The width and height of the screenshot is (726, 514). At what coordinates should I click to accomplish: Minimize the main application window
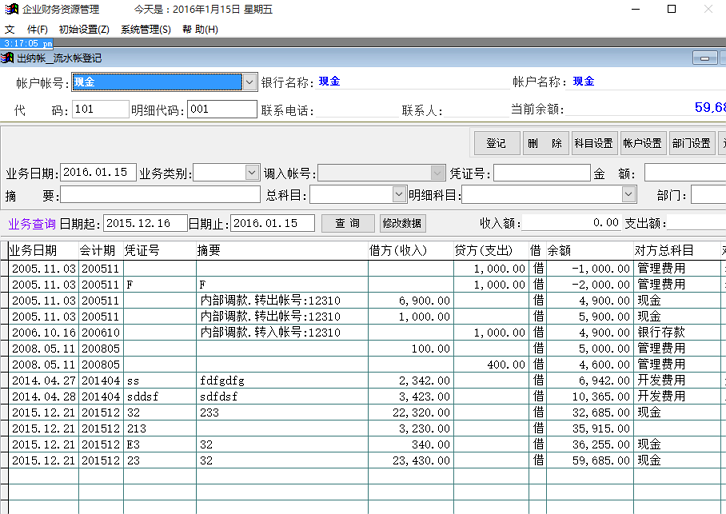[636, 9]
